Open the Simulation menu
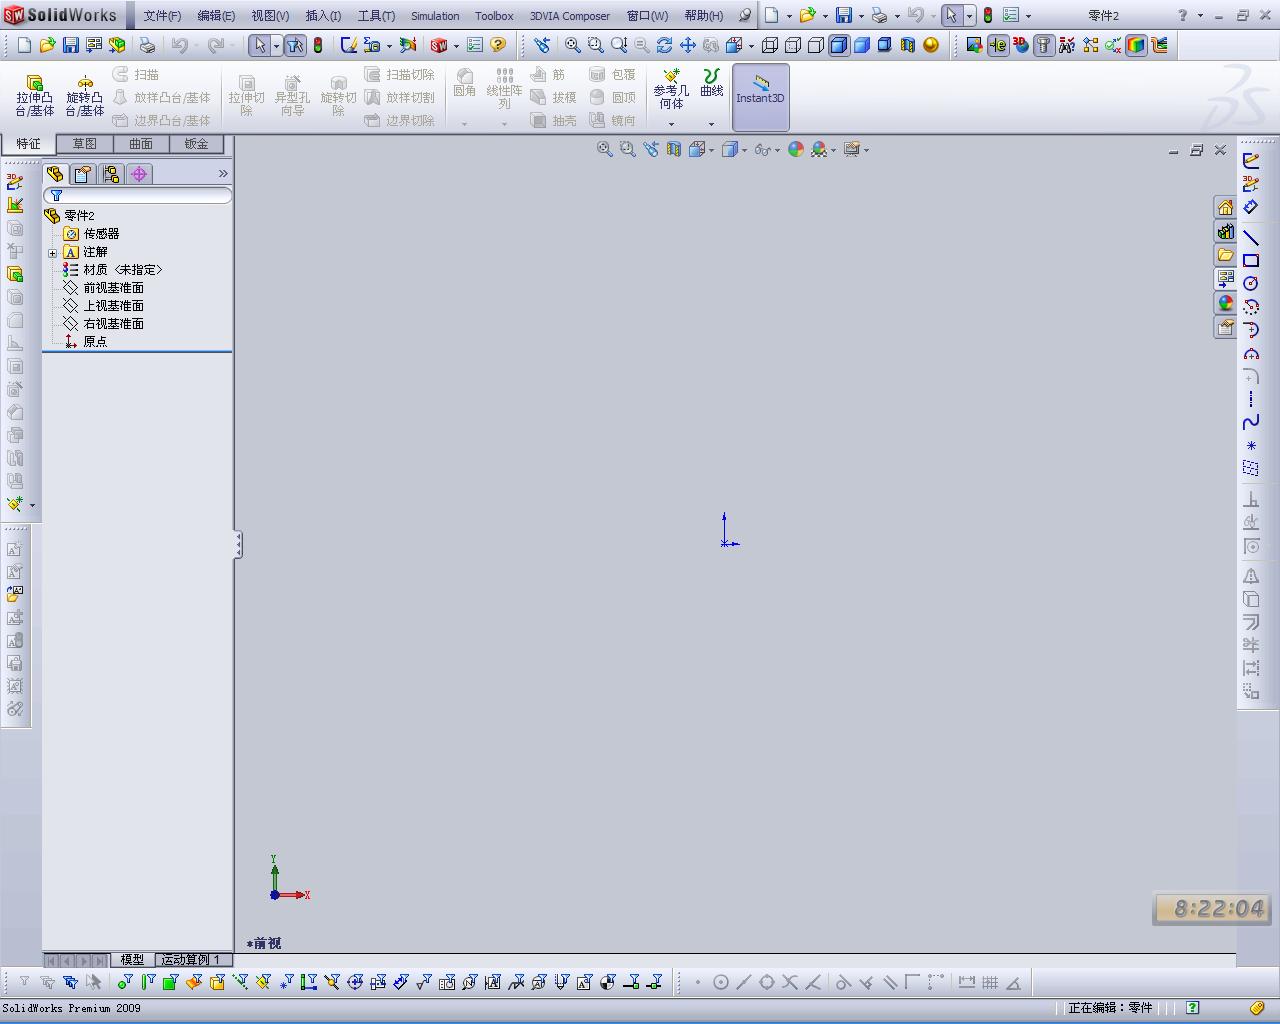 [x=435, y=16]
